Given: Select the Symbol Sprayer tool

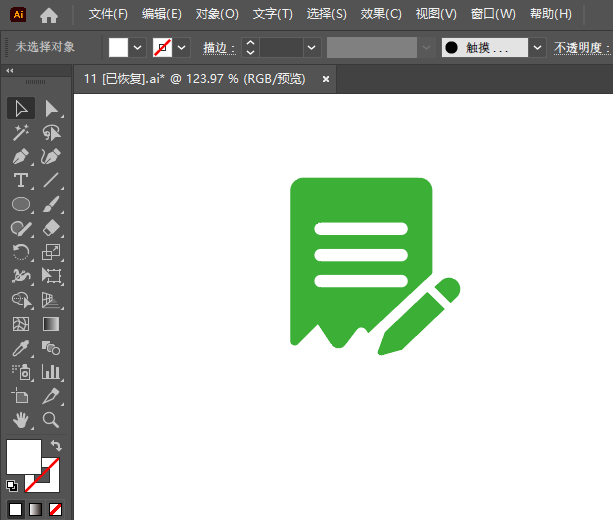Looking at the screenshot, I should tap(21, 372).
